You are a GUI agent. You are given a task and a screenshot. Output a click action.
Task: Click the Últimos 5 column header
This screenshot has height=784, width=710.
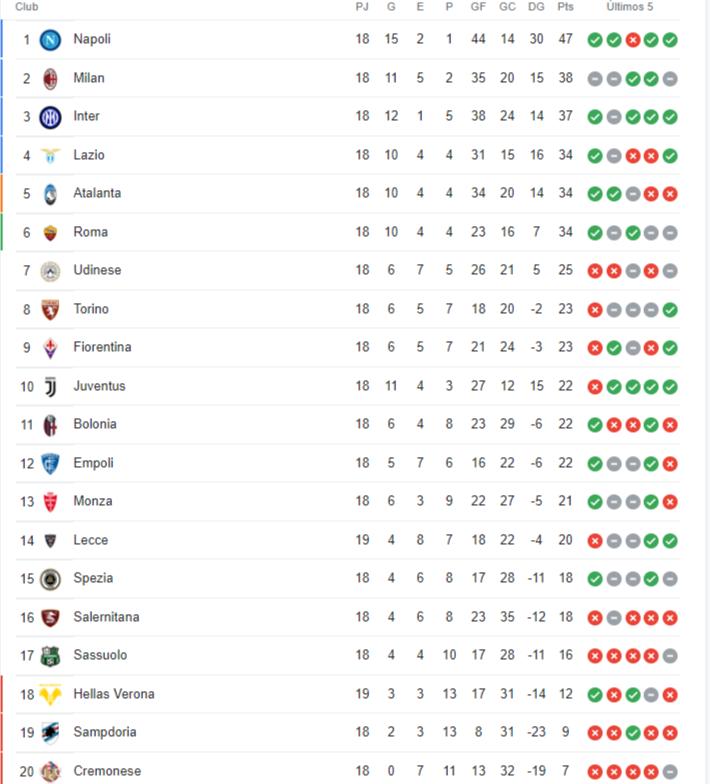[631, 7]
